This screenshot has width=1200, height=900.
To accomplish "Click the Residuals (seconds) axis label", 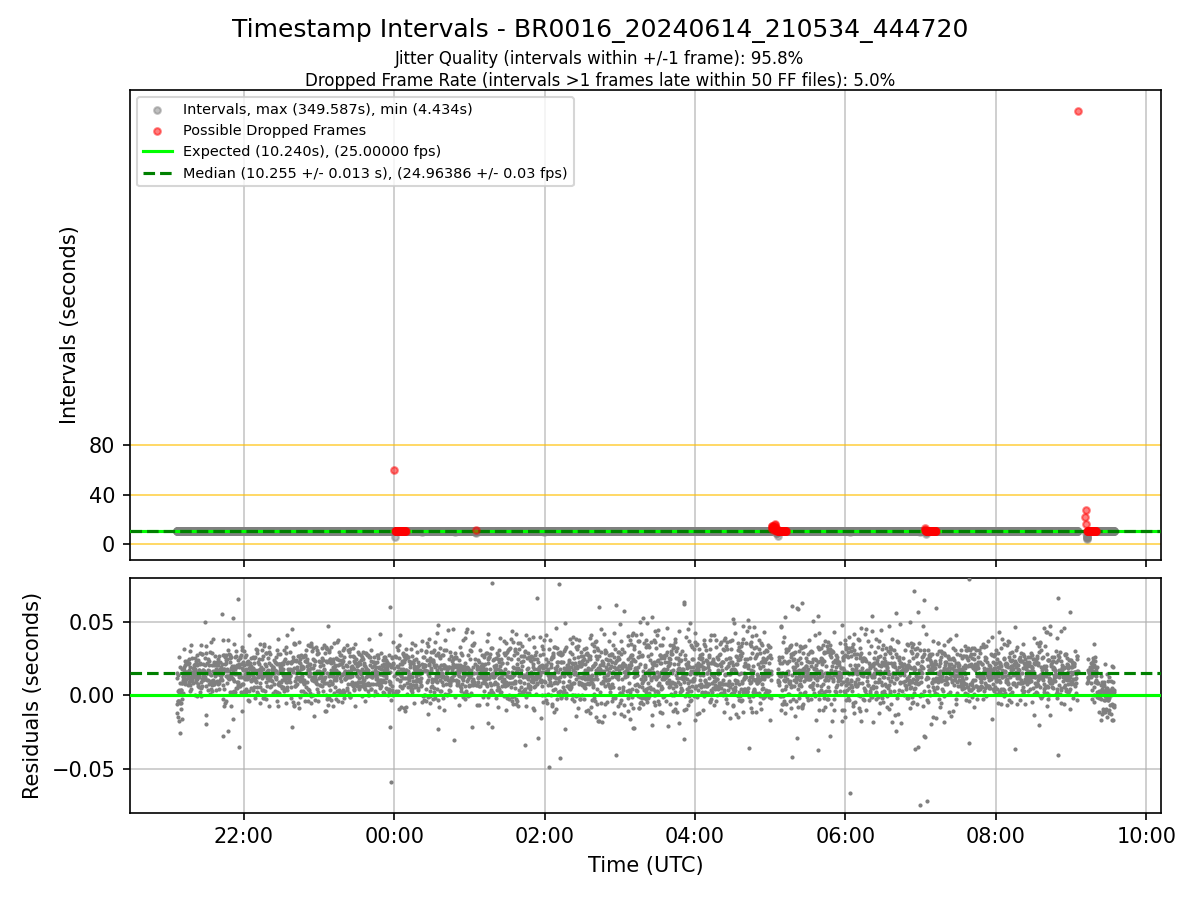I will point(32,696).
